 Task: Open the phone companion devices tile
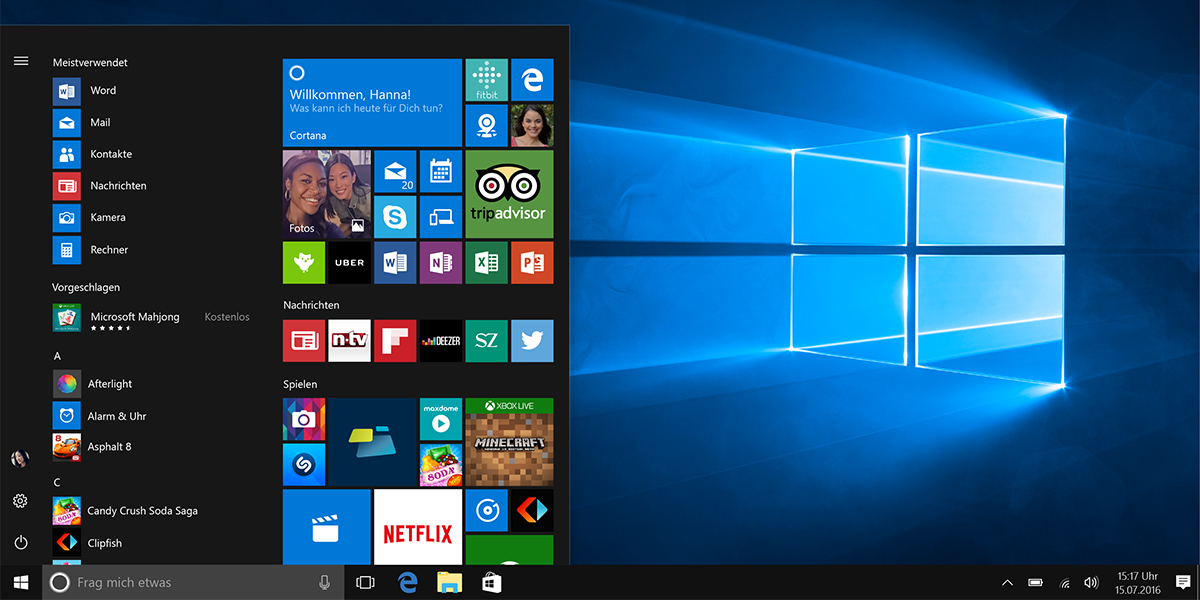441,217
